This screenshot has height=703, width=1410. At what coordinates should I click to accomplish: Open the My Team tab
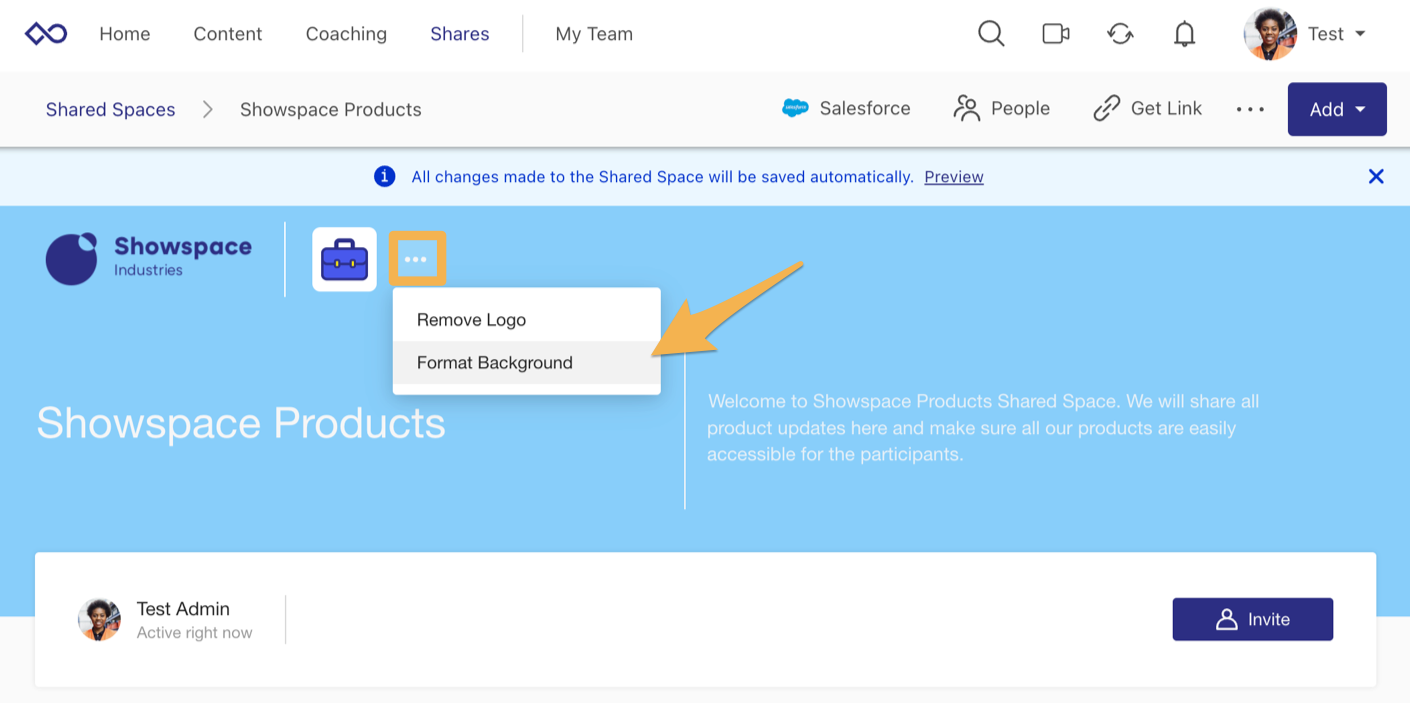tap(594, 34)
